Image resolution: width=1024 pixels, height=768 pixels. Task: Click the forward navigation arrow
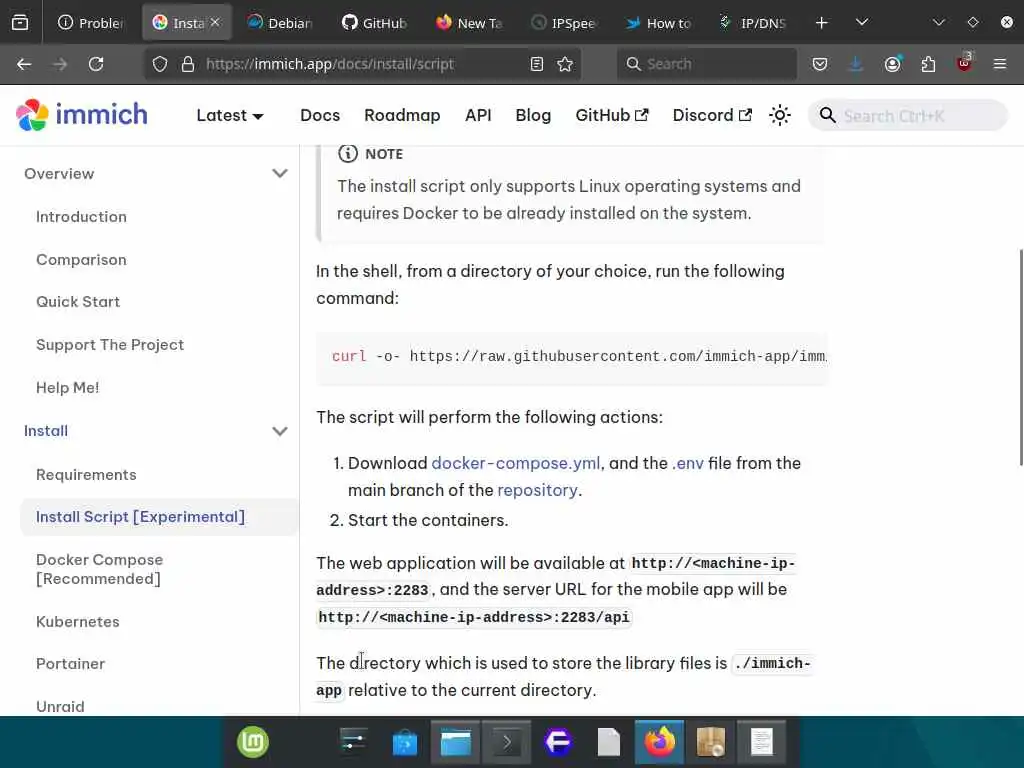tap(60, 64)
